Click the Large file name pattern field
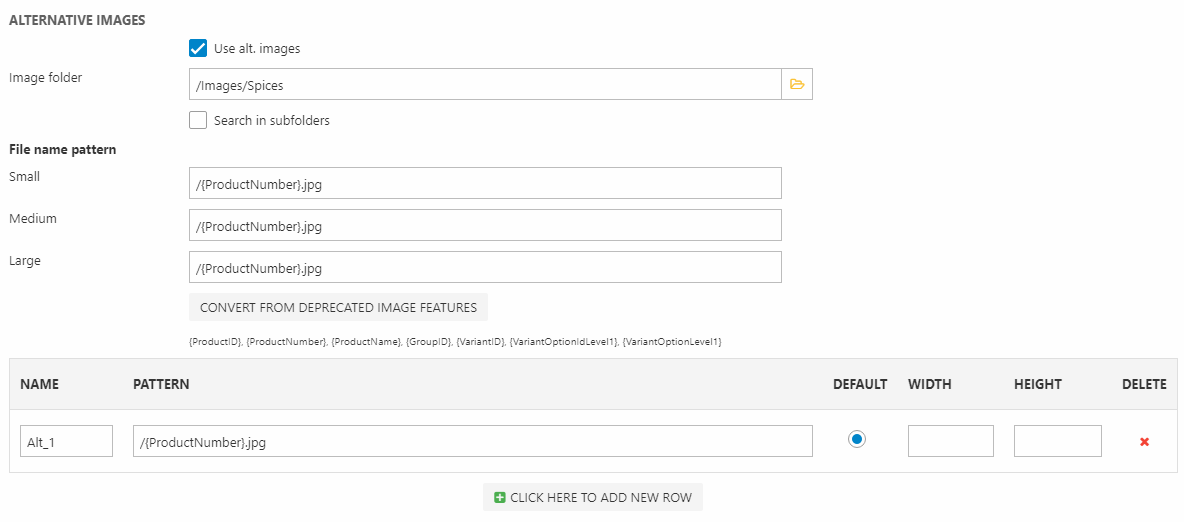Screen dimensions: 1184x522 (484, 267)
